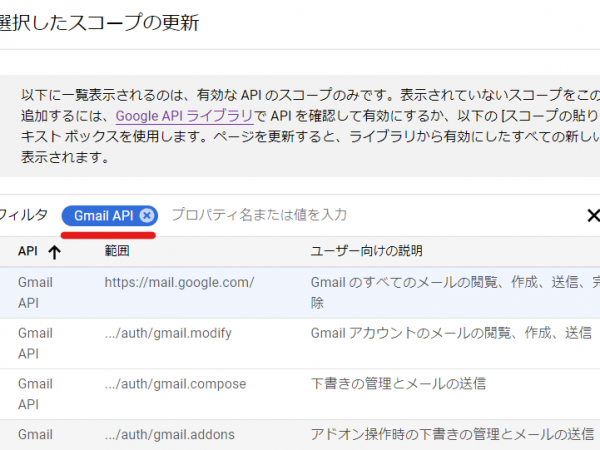
Task: Click Gmail API cell in gmail.compose row
Action: [x=35, y=394]
